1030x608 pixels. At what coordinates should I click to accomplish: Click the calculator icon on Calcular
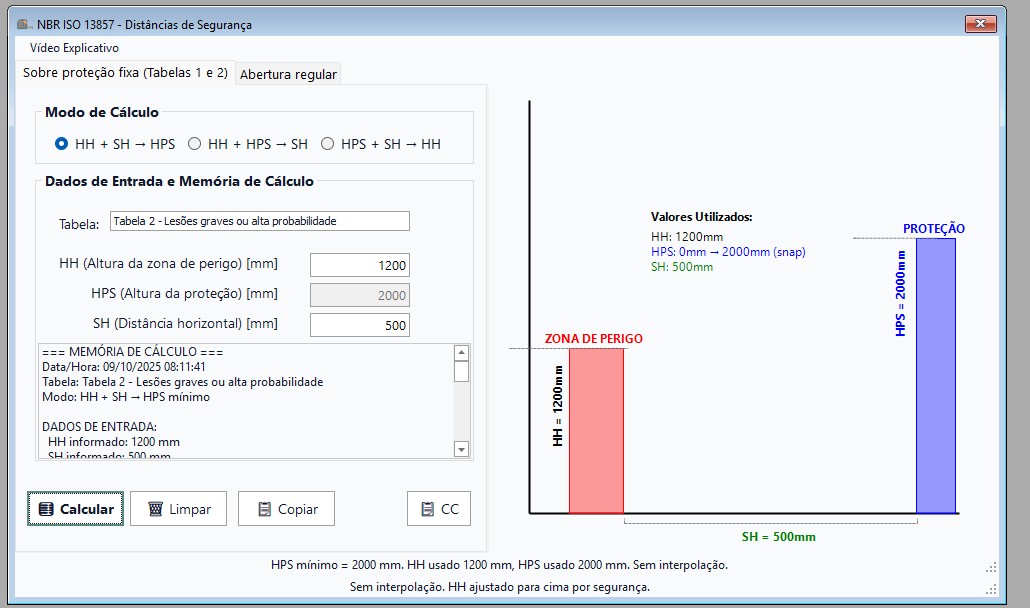(x=46, y=509)
